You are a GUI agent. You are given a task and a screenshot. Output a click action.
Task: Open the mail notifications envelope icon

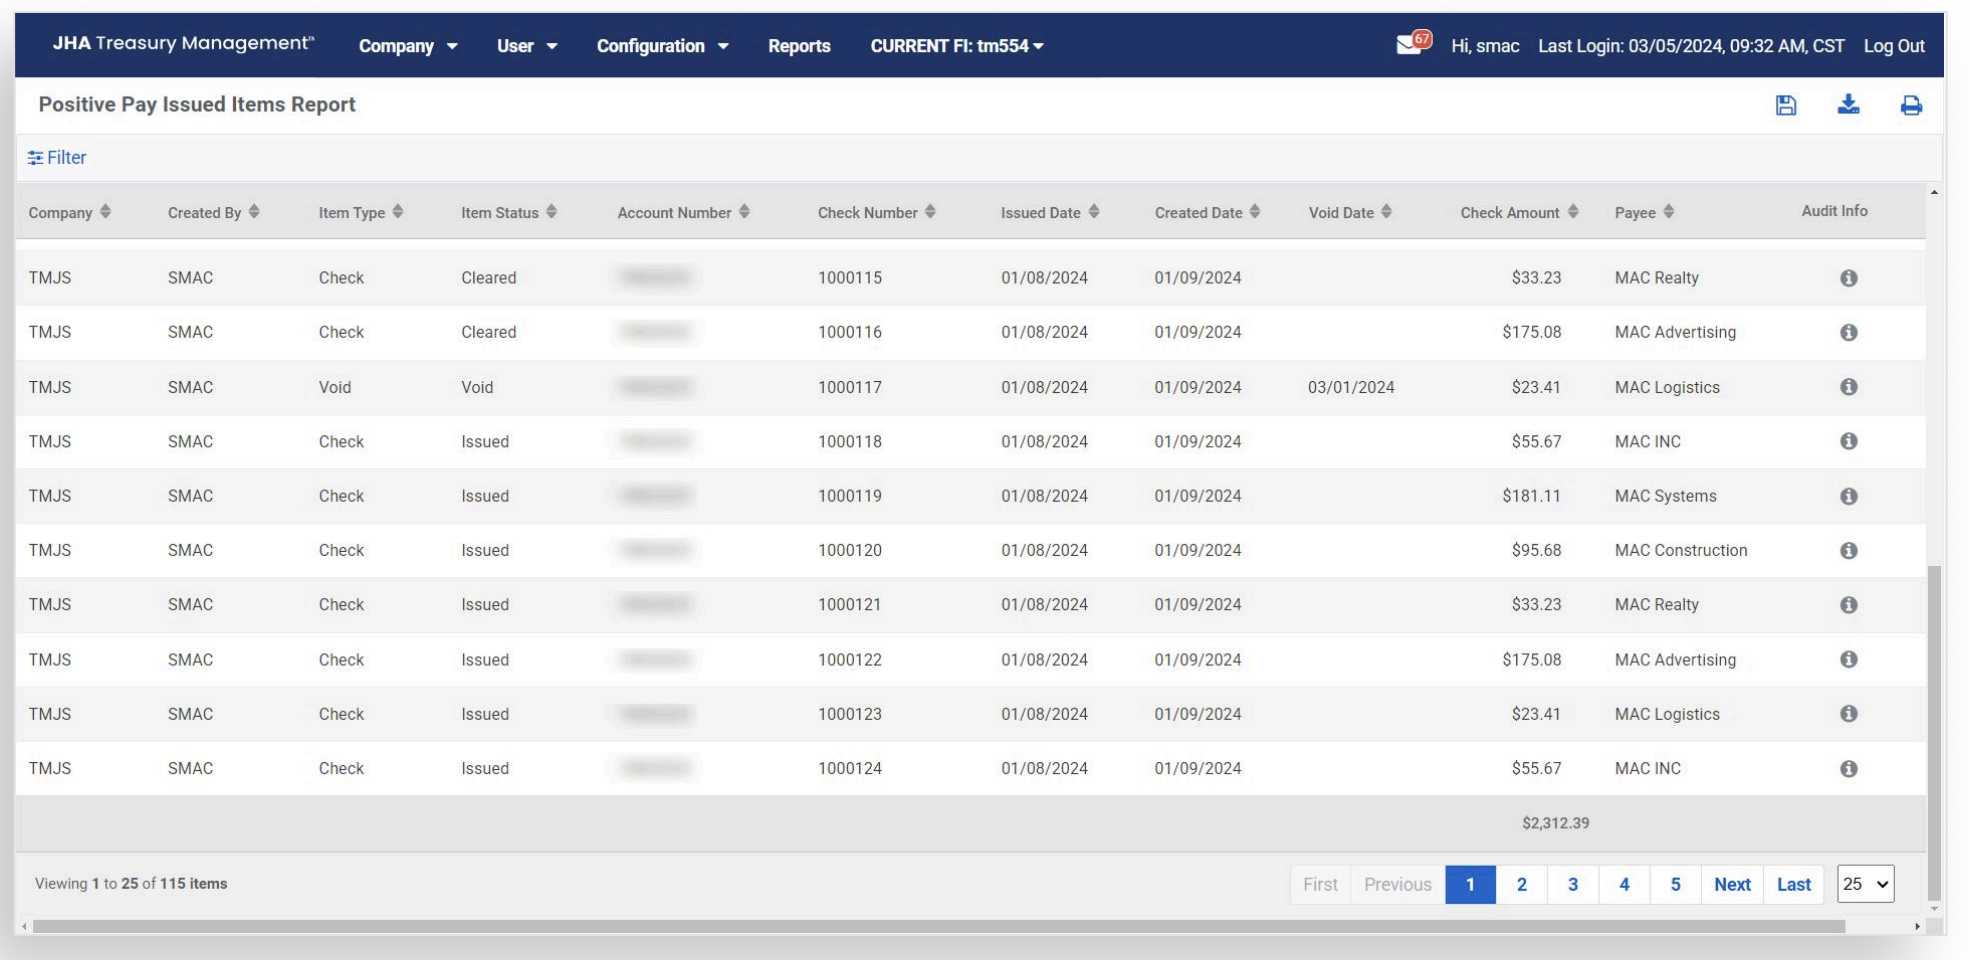1412,44
